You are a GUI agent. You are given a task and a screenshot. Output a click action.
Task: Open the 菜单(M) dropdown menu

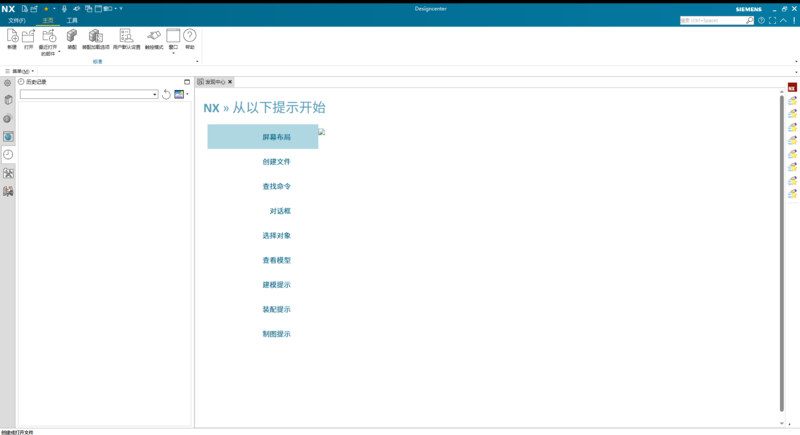pyautogui.click(x=19, y=71)
